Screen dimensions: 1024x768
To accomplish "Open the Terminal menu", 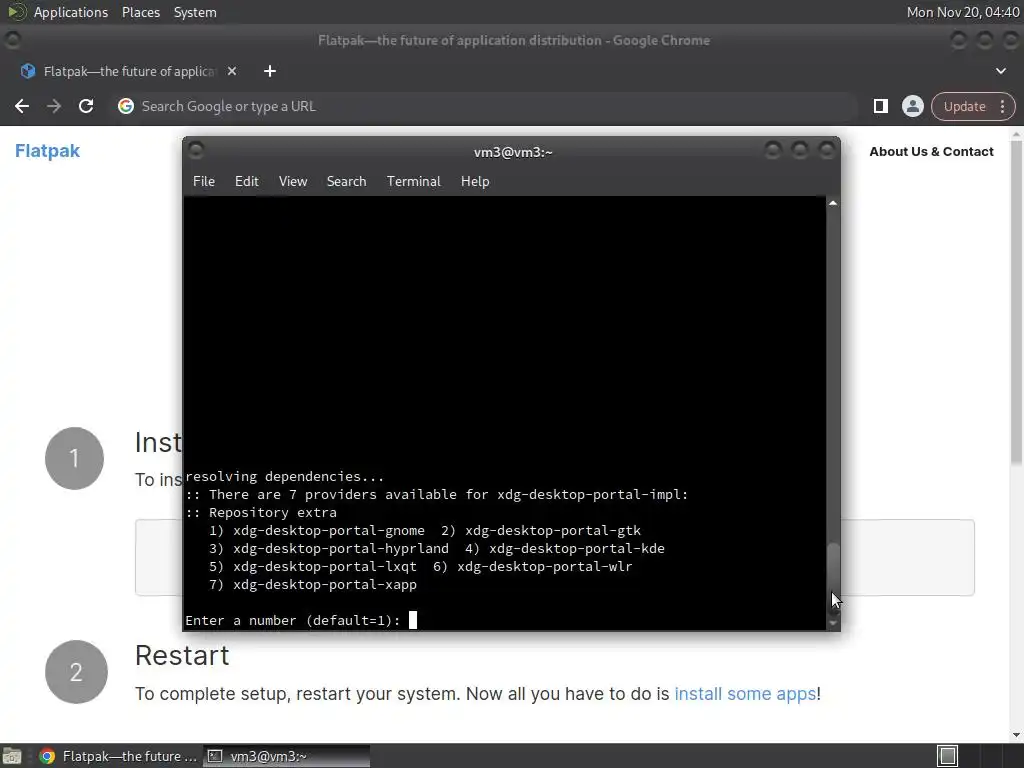I will pyautogui.click(x=413, y=182).
